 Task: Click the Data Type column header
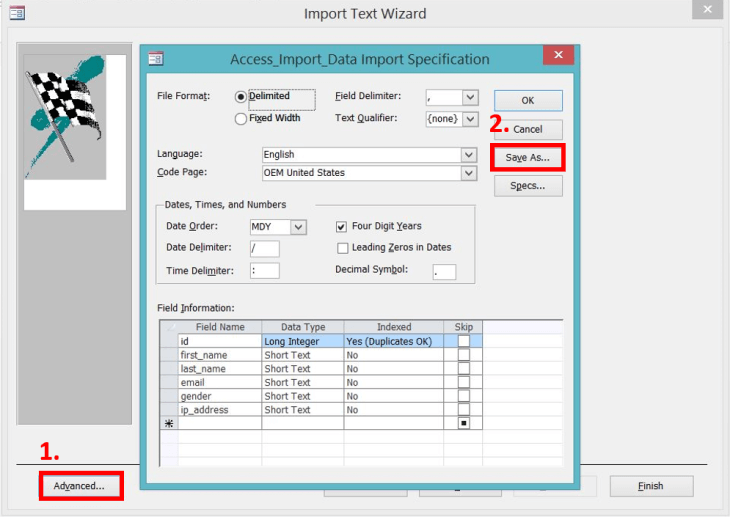point(303,327)
